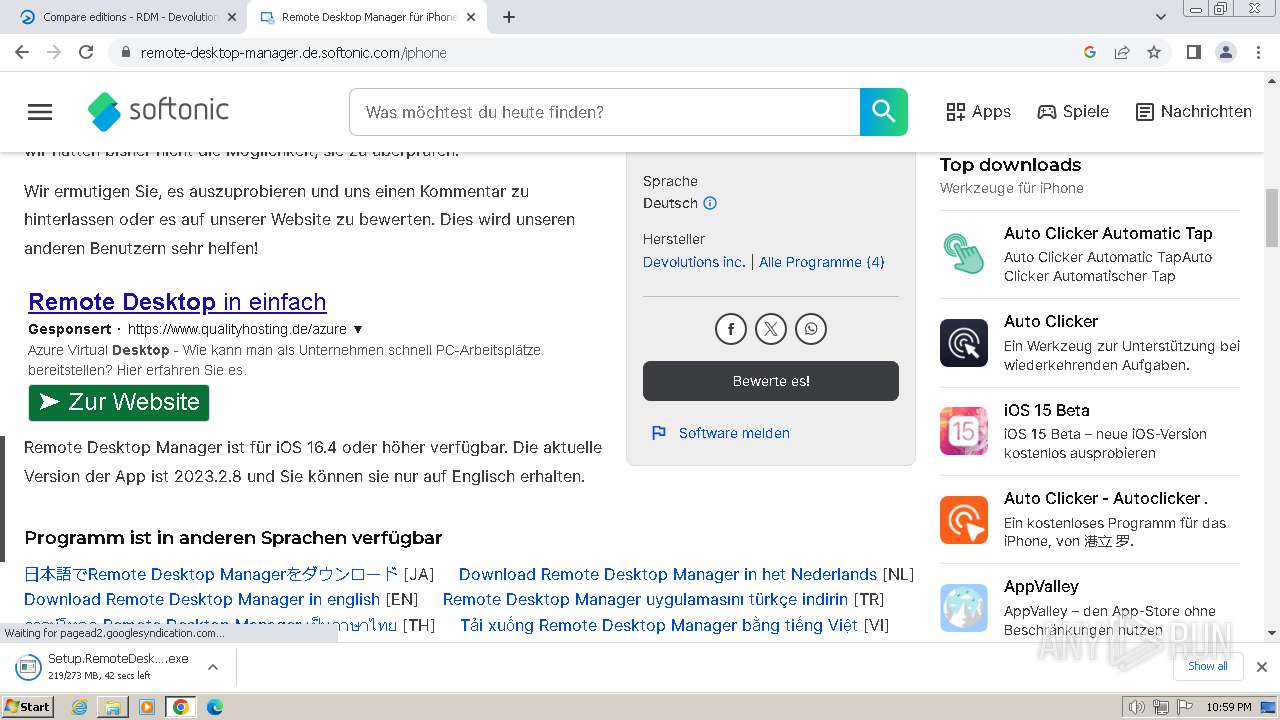Open Vietnamese 'bằng tiếng Việt' download link
The width and height of the screenshot is (1280, 720).
(x=659, y=625)
